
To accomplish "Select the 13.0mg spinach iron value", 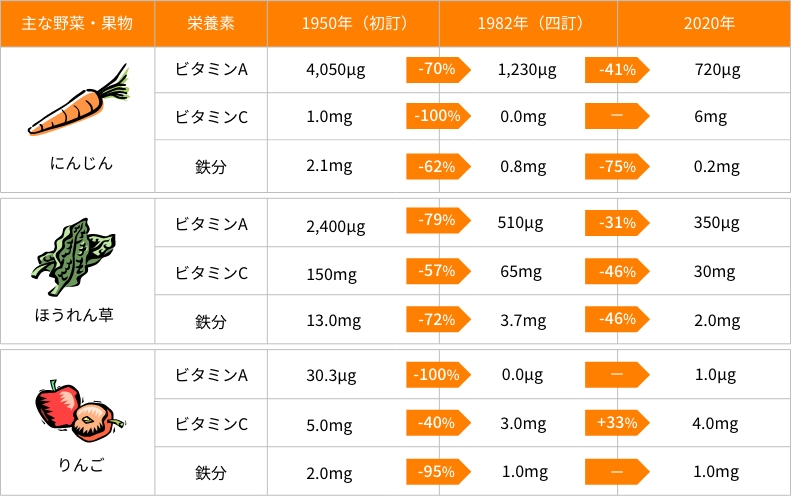I will tap(333, 321).
